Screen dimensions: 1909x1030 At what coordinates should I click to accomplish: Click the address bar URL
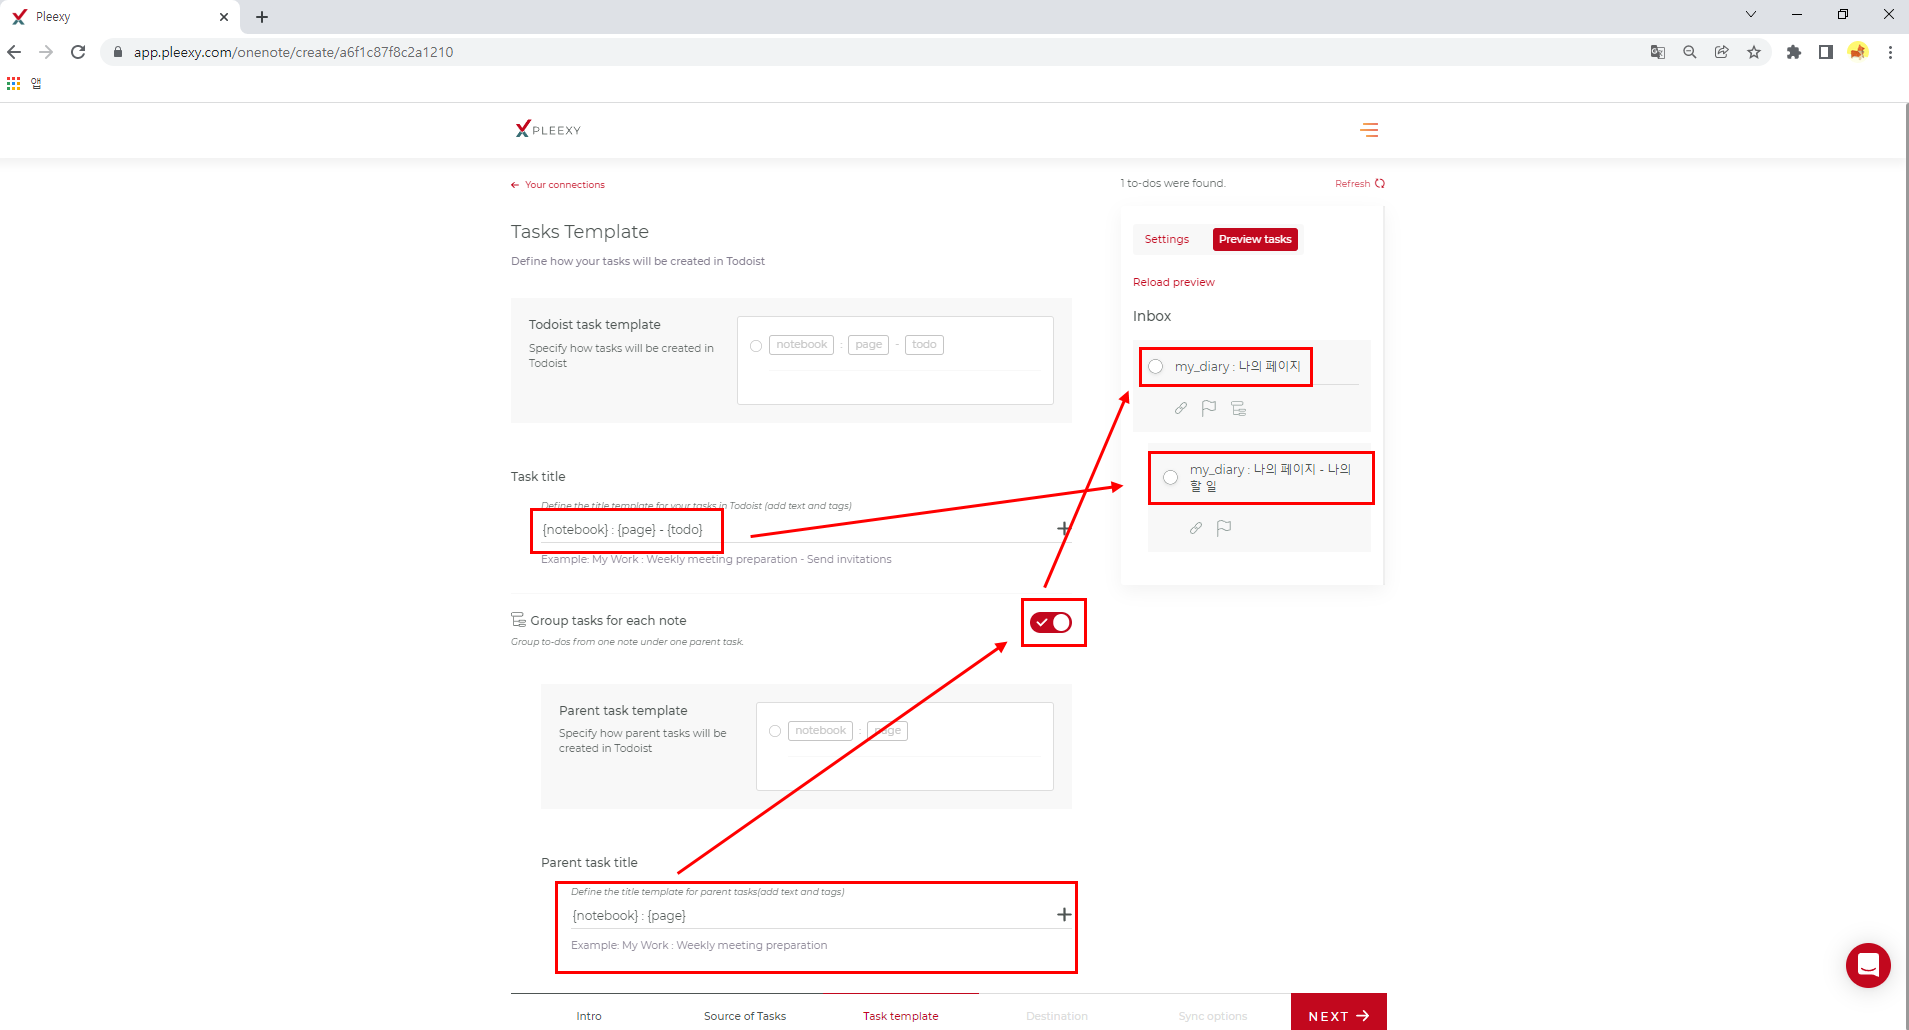(x=294, y=52)
